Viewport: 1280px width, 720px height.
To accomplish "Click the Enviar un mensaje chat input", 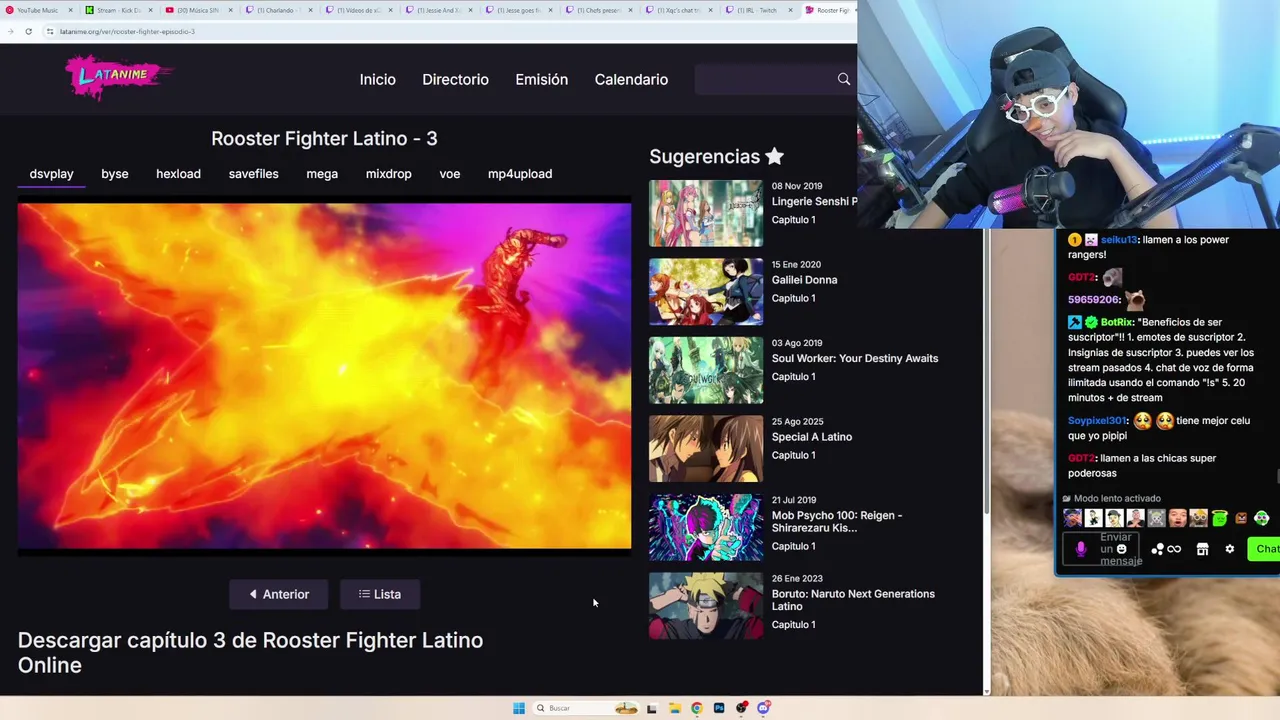I will 1100,549.
